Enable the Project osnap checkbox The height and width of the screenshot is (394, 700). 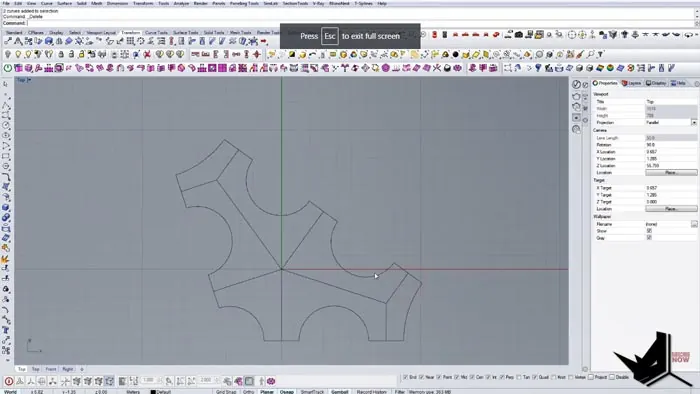click(x=591, y=377)
